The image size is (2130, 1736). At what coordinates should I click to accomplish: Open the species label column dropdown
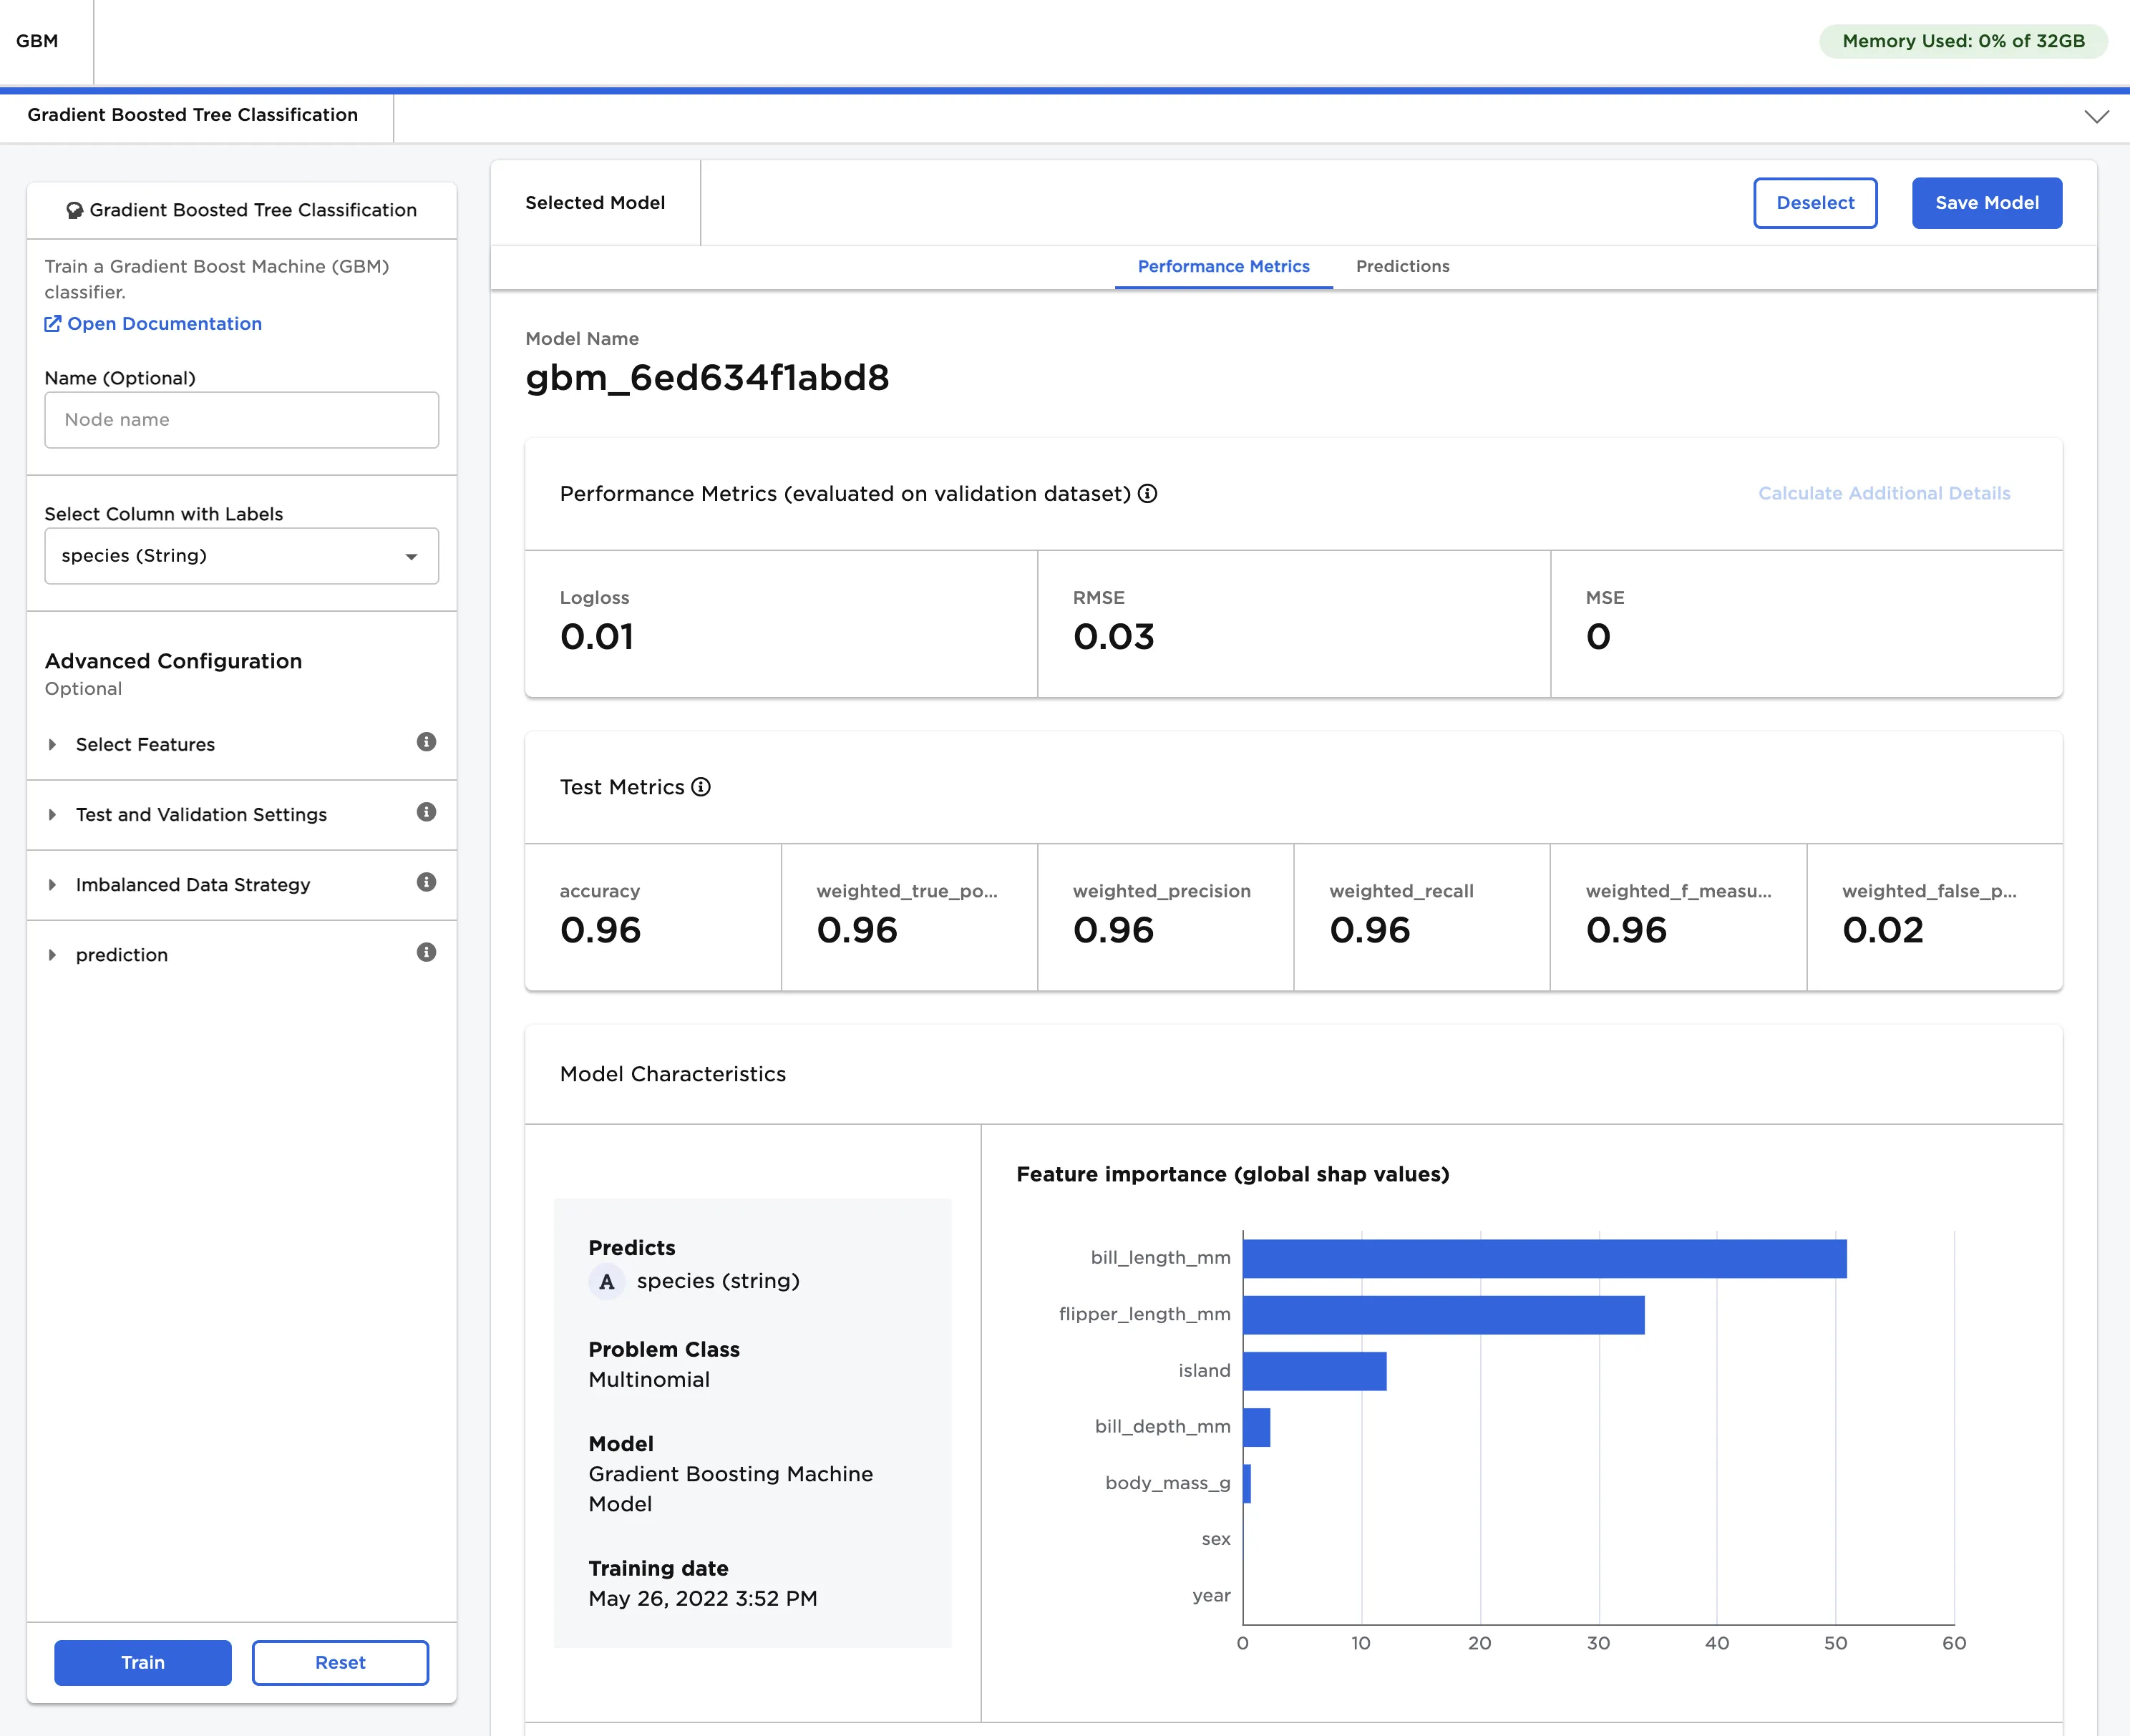click(241, 556)
